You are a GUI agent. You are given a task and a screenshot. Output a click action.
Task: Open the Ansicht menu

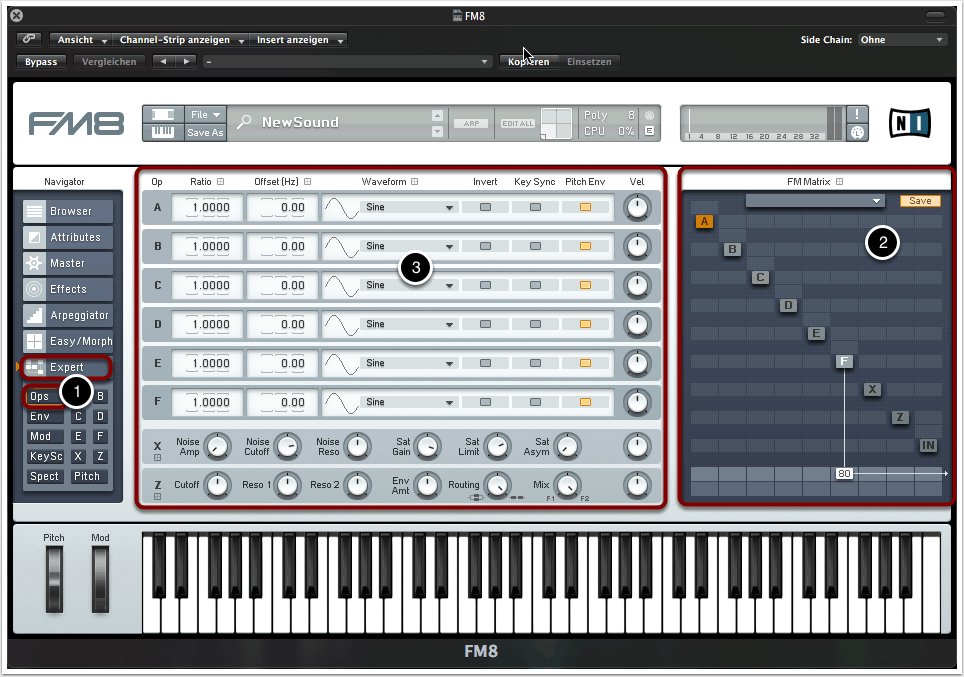(x=83, y=40)
